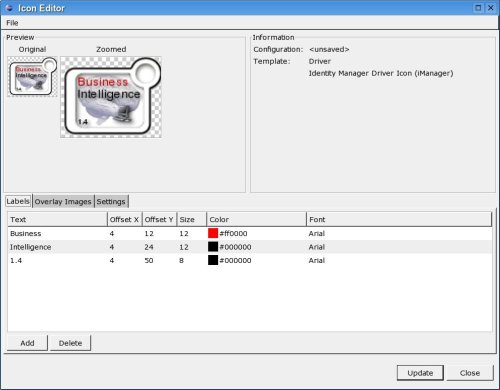Select the 1.4 label row text

pos(16,260)
